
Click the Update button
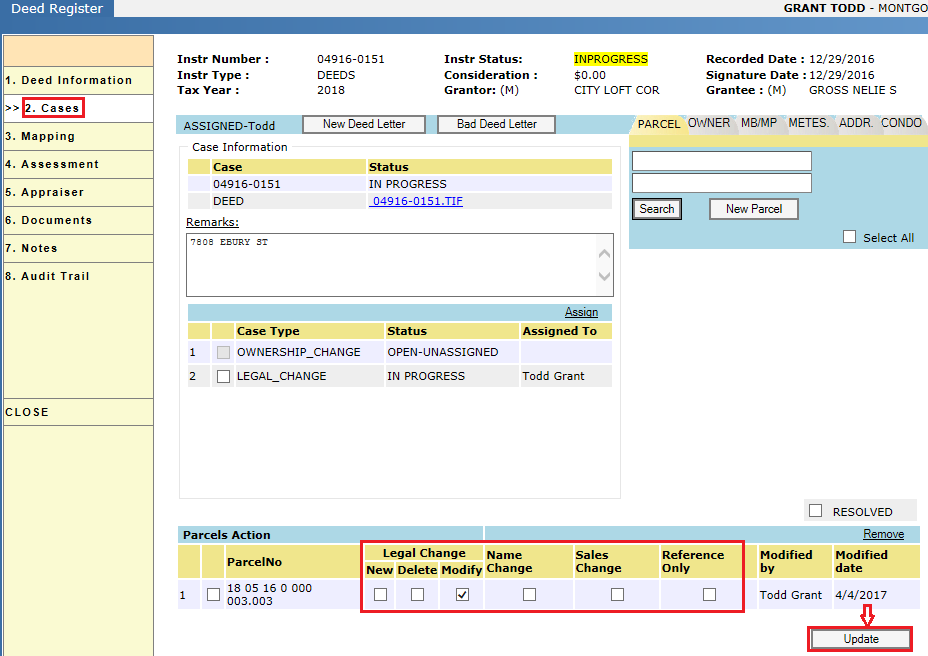[861, 639]
